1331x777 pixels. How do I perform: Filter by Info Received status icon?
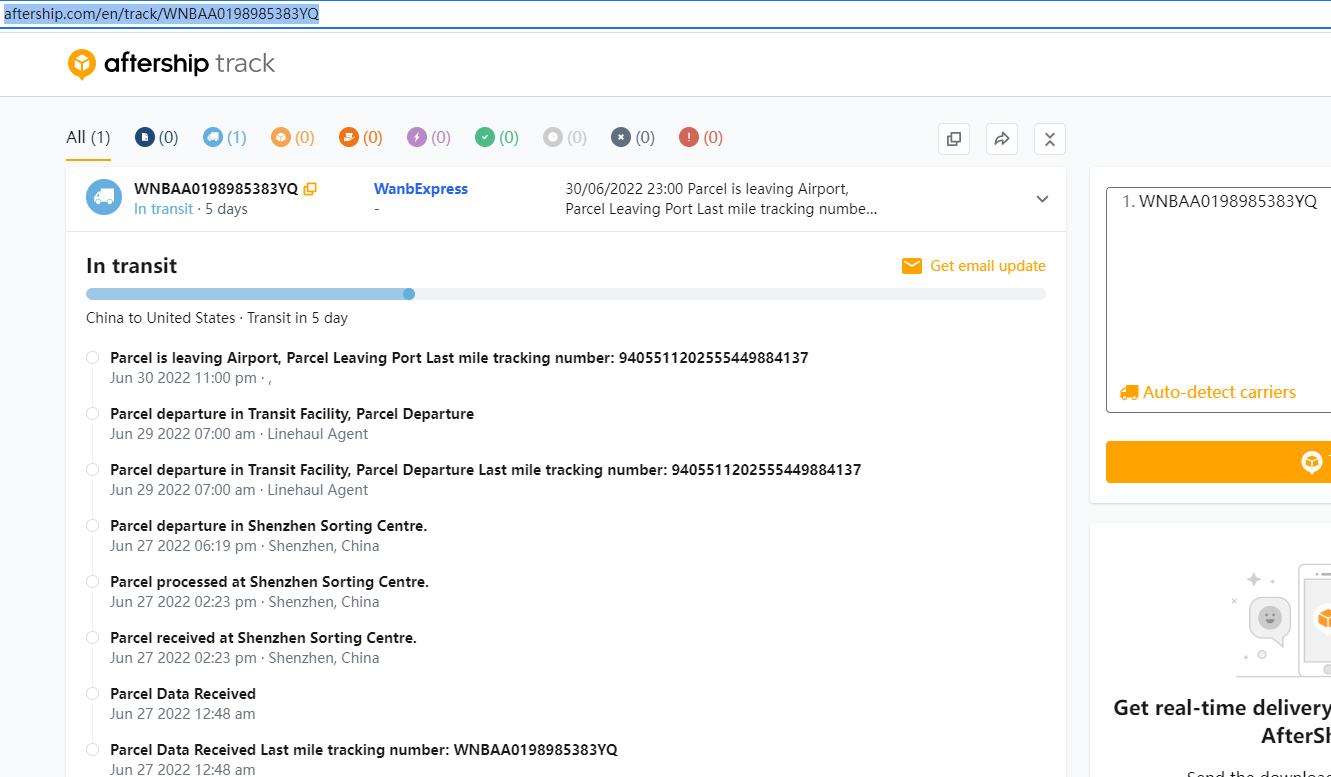[146, 137]
